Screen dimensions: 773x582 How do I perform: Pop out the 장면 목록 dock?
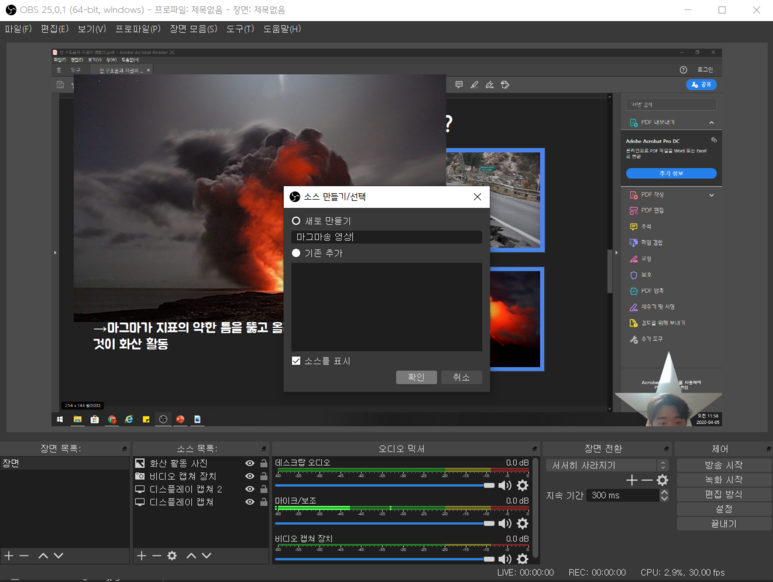[124, 449]
